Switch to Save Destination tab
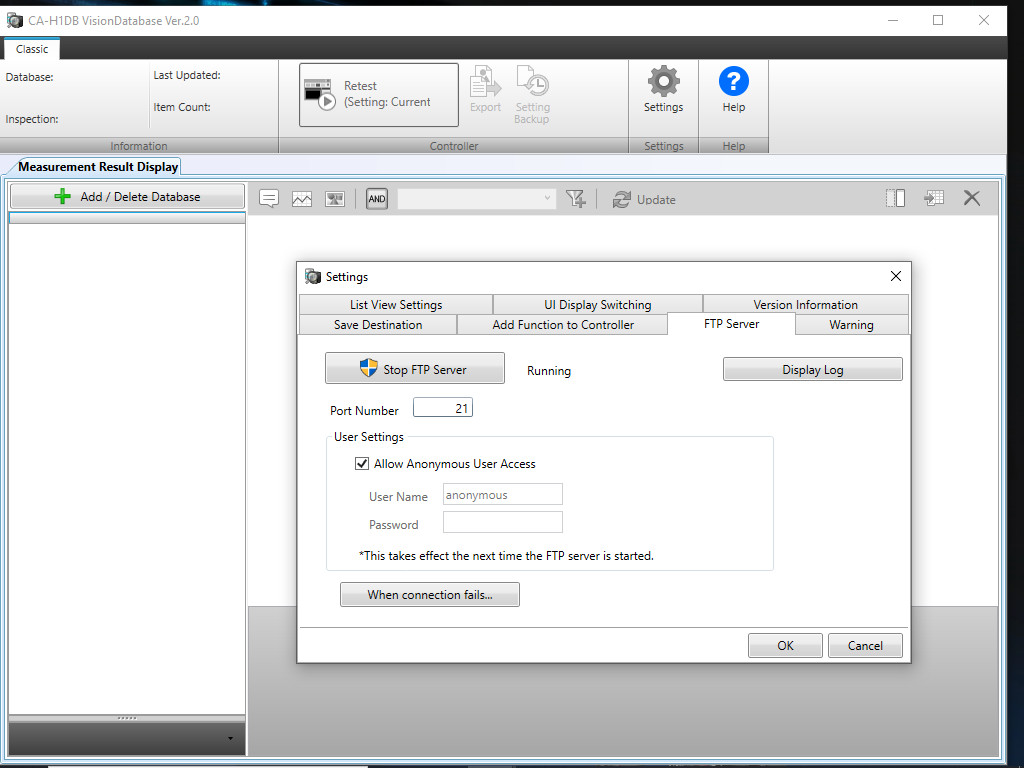This screenshot has width=1024, height=768. click(x=377, y=325)
